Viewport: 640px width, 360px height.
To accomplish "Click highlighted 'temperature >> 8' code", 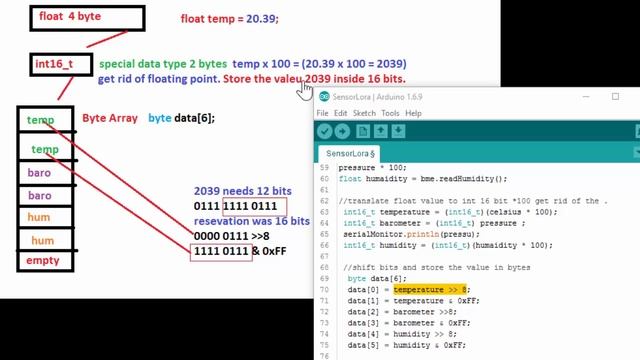I will coord(430,289).
